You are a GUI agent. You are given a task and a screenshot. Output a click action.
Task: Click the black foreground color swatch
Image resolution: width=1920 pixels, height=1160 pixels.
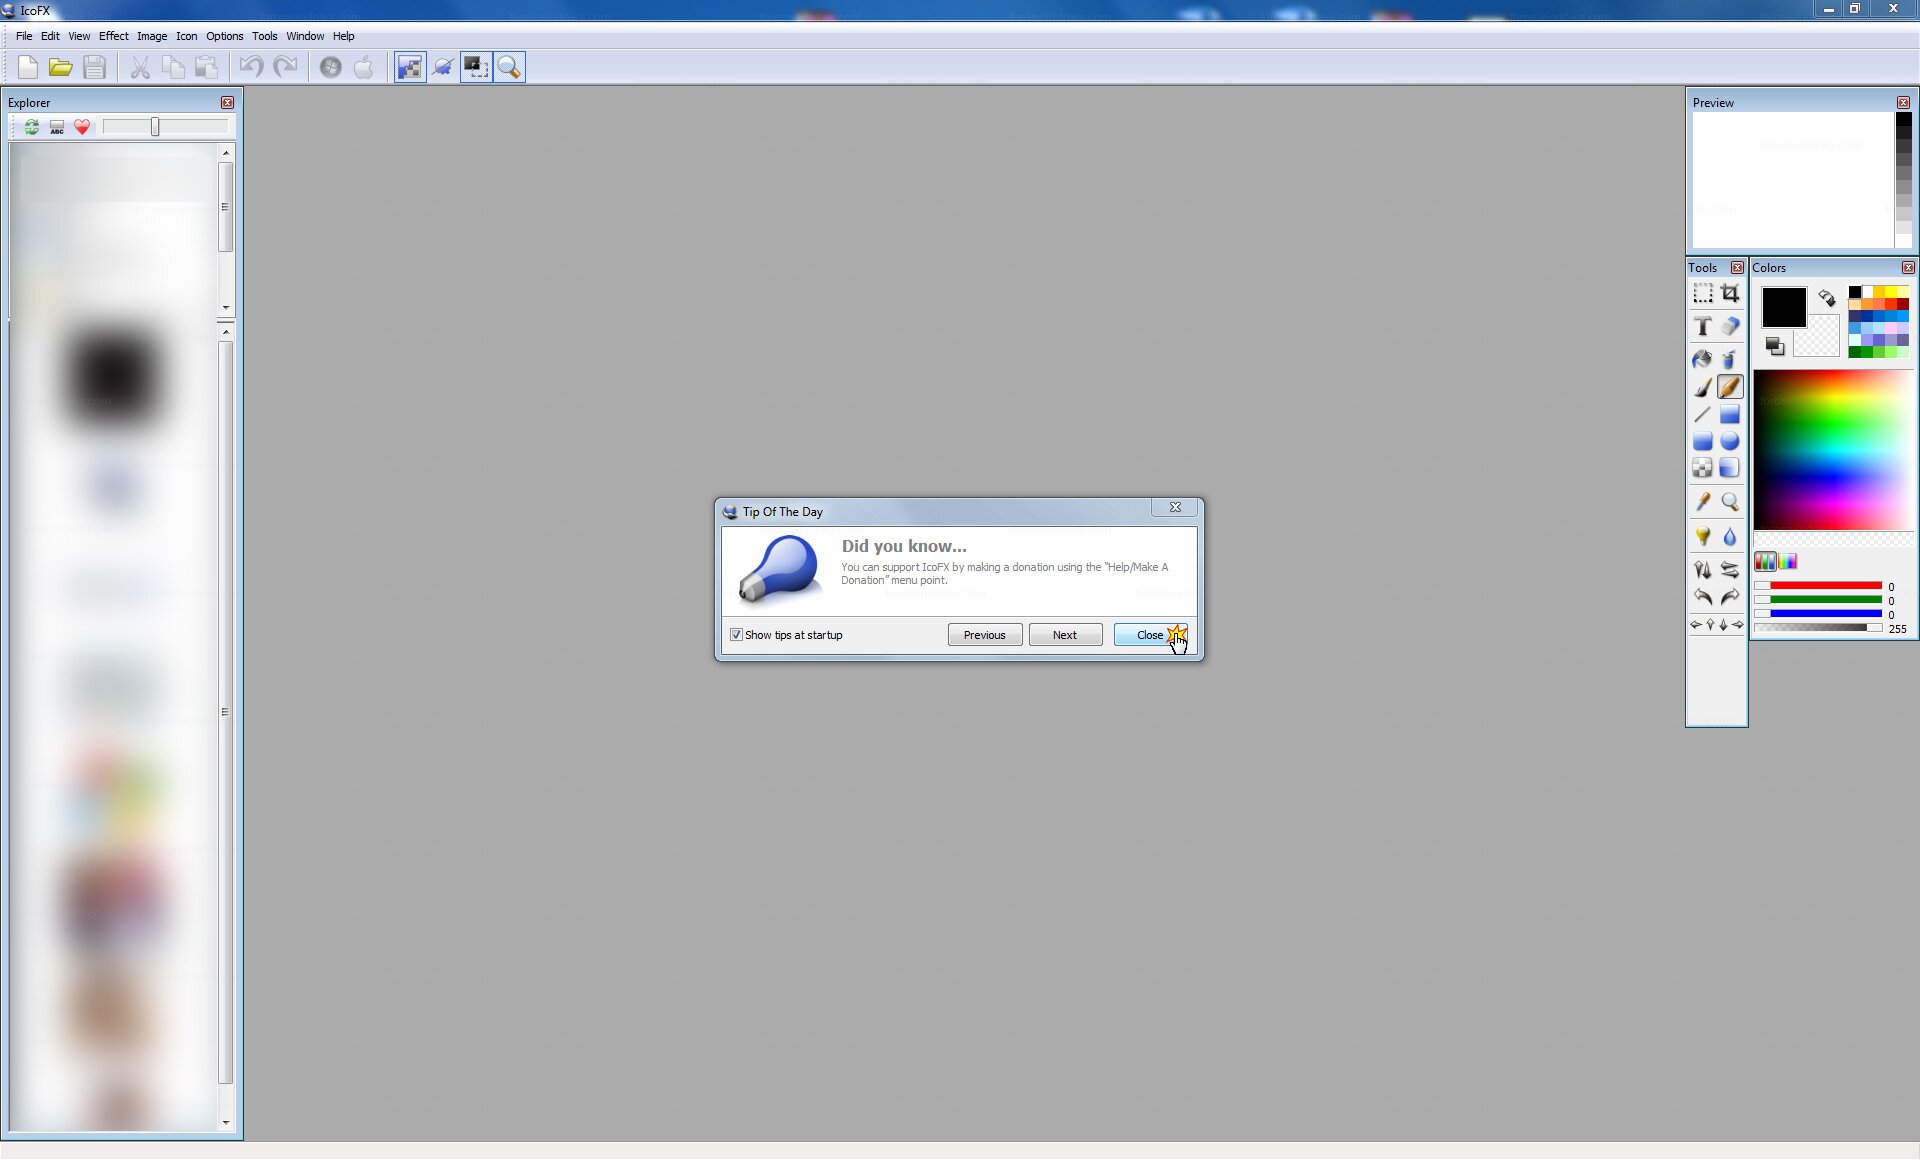coord(1783,307)
